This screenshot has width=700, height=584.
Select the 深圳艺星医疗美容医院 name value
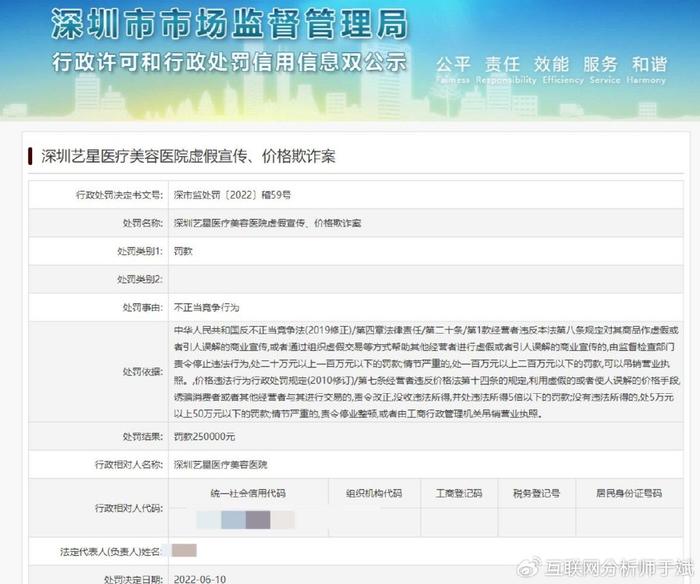(x=221, y=465)
